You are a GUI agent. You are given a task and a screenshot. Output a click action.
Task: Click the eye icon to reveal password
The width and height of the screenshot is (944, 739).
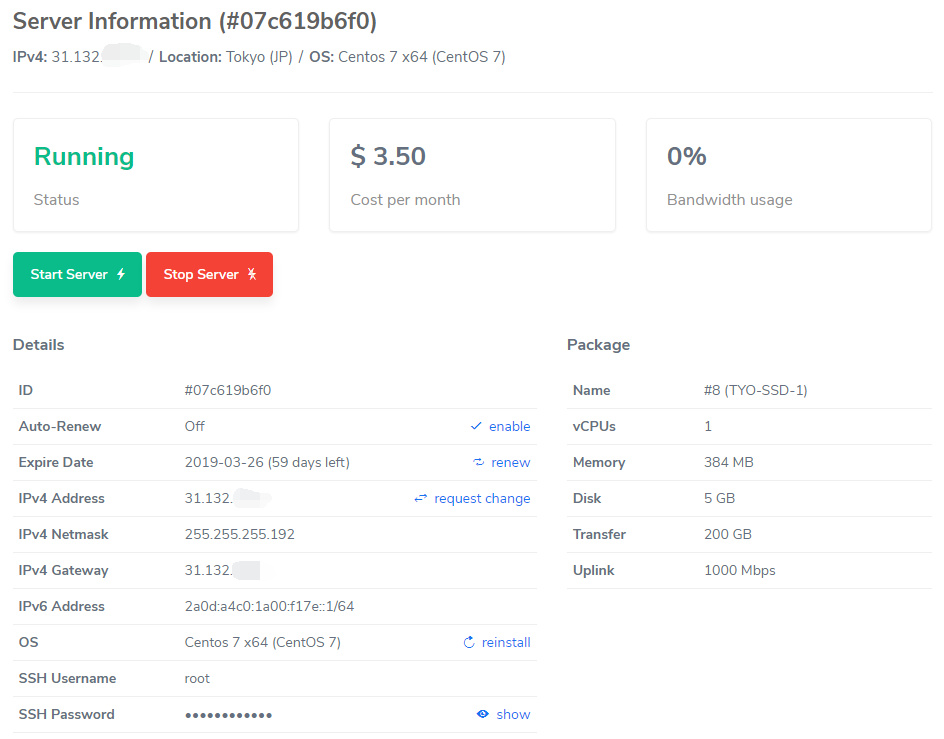point(483,715)
